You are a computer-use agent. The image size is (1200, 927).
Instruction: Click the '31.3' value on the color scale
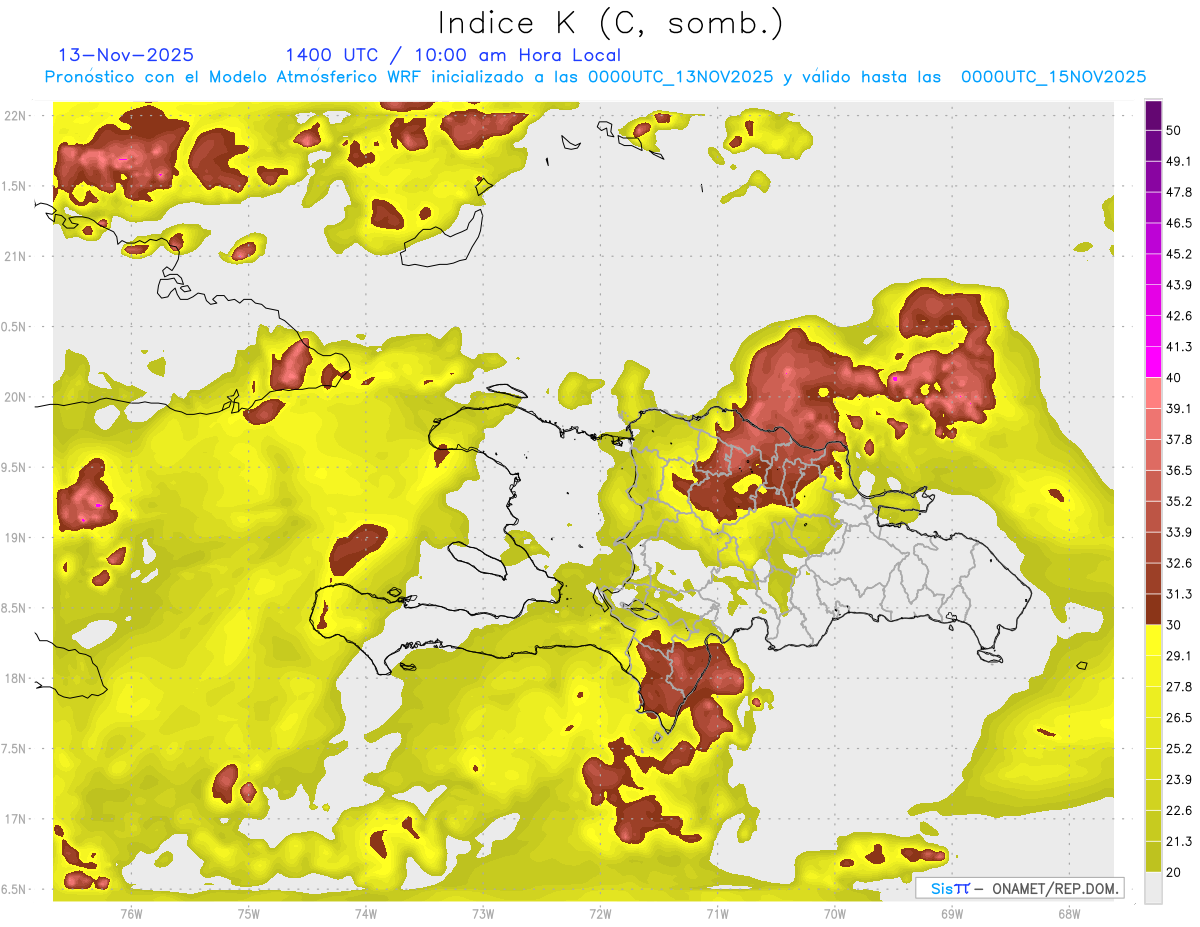pyautogui.click(x=1178, y=594)
